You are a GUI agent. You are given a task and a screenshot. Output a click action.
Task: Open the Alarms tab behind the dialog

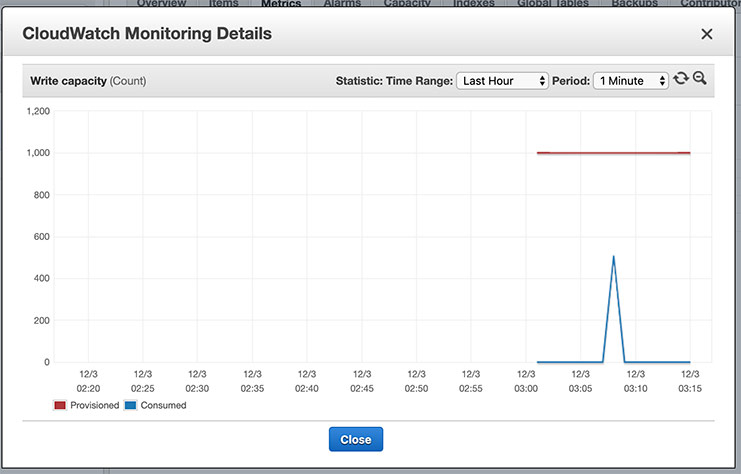(342, 3)
